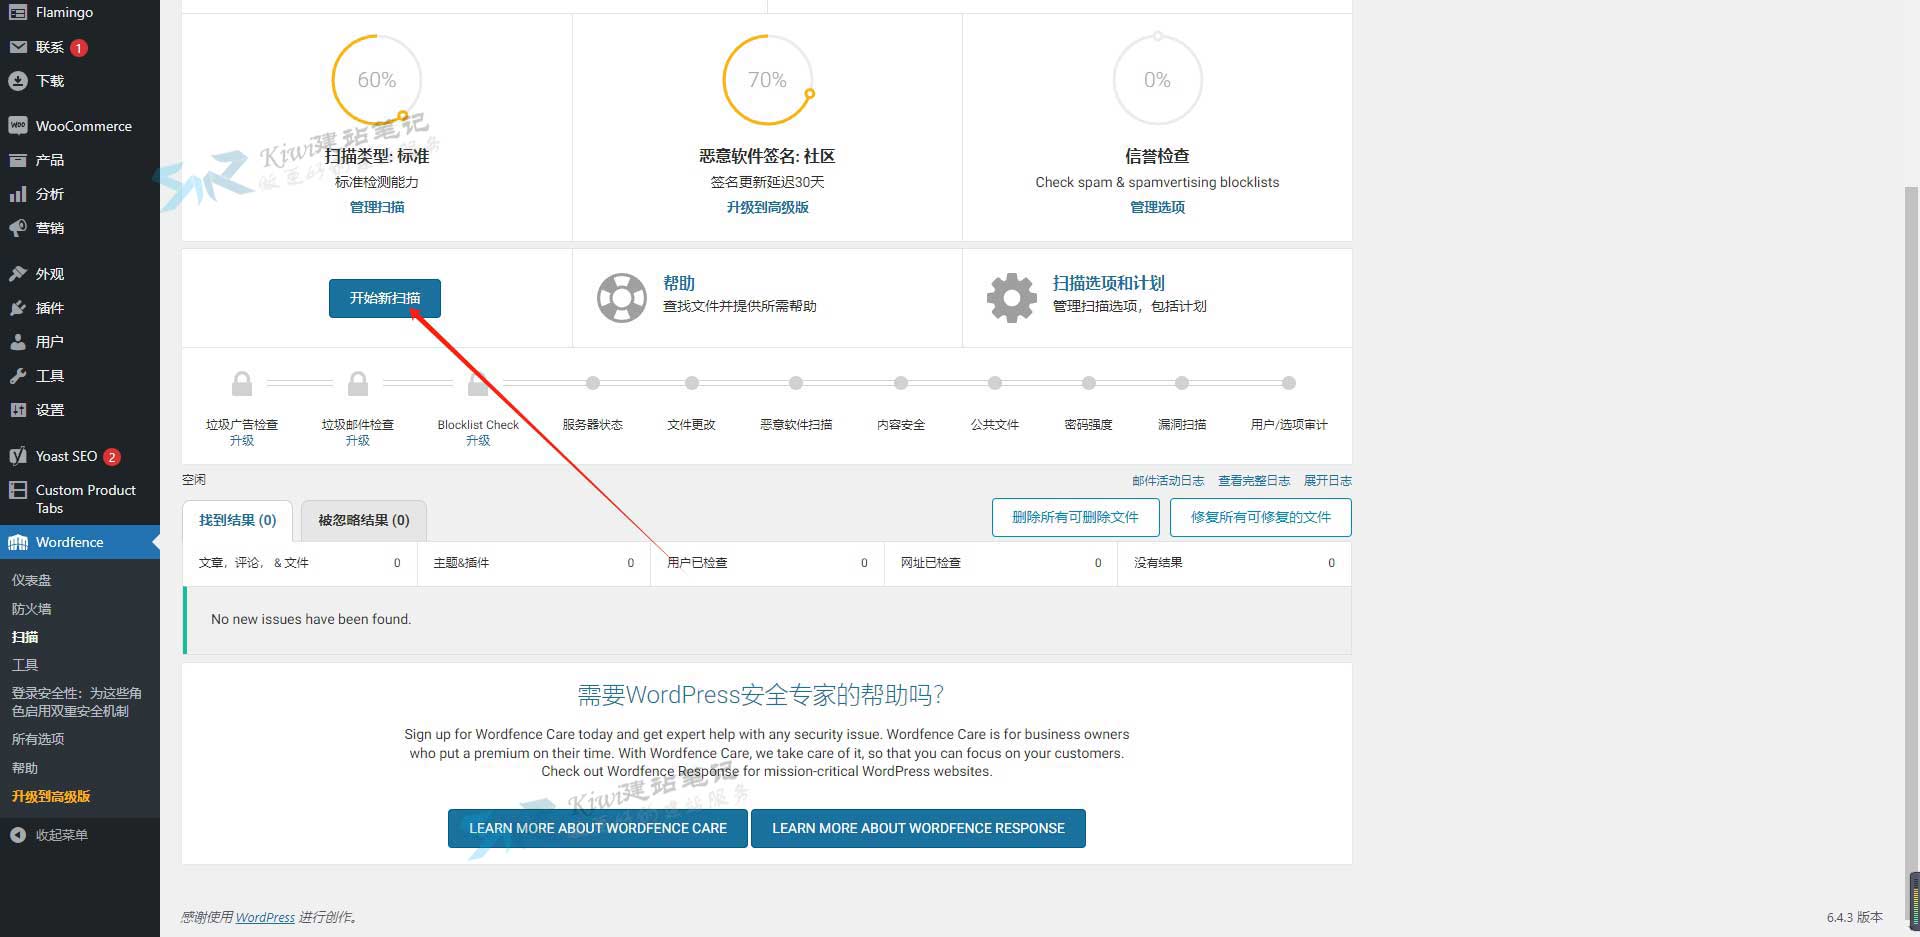Click 升级 under 垃圾广告检查

(x=242, y=440)
